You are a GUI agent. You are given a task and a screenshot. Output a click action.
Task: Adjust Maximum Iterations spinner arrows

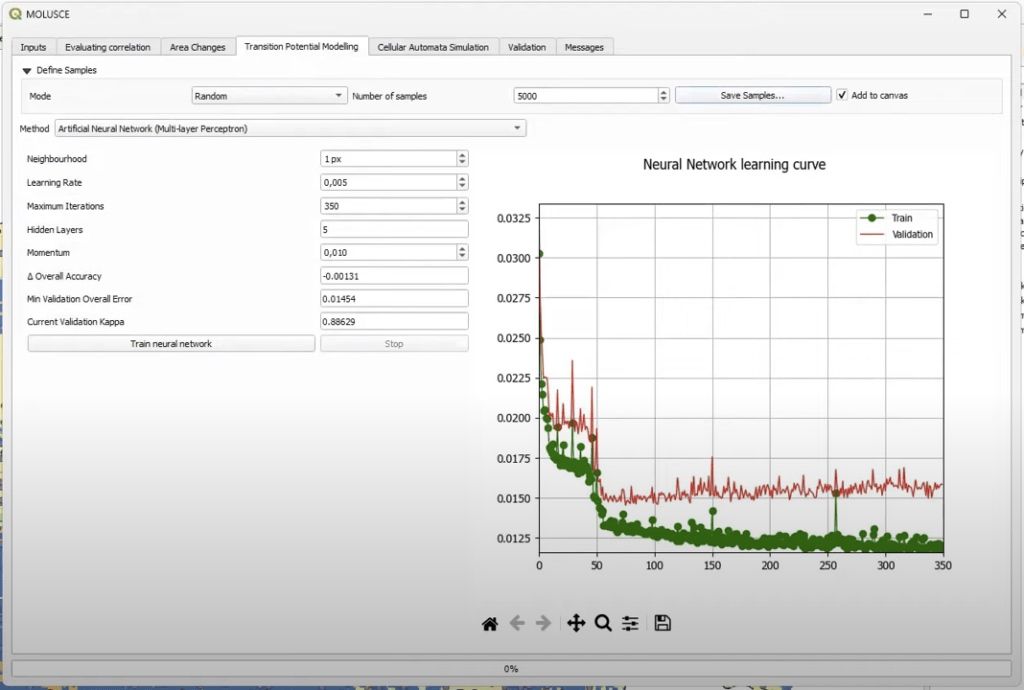(462, 206)
